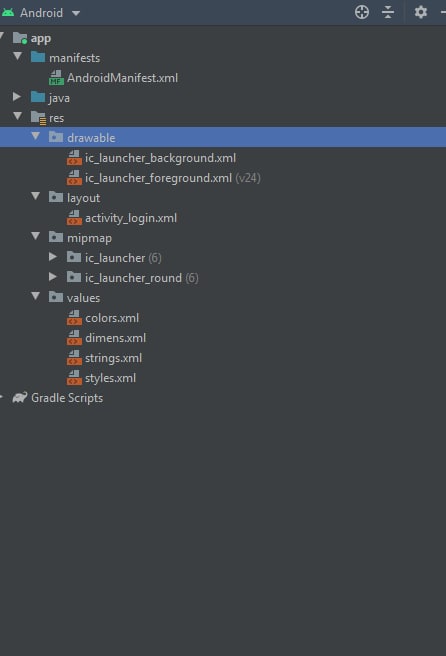Select activity_login.xml file name
Viewport: 446px width, 656px height.
131,218
